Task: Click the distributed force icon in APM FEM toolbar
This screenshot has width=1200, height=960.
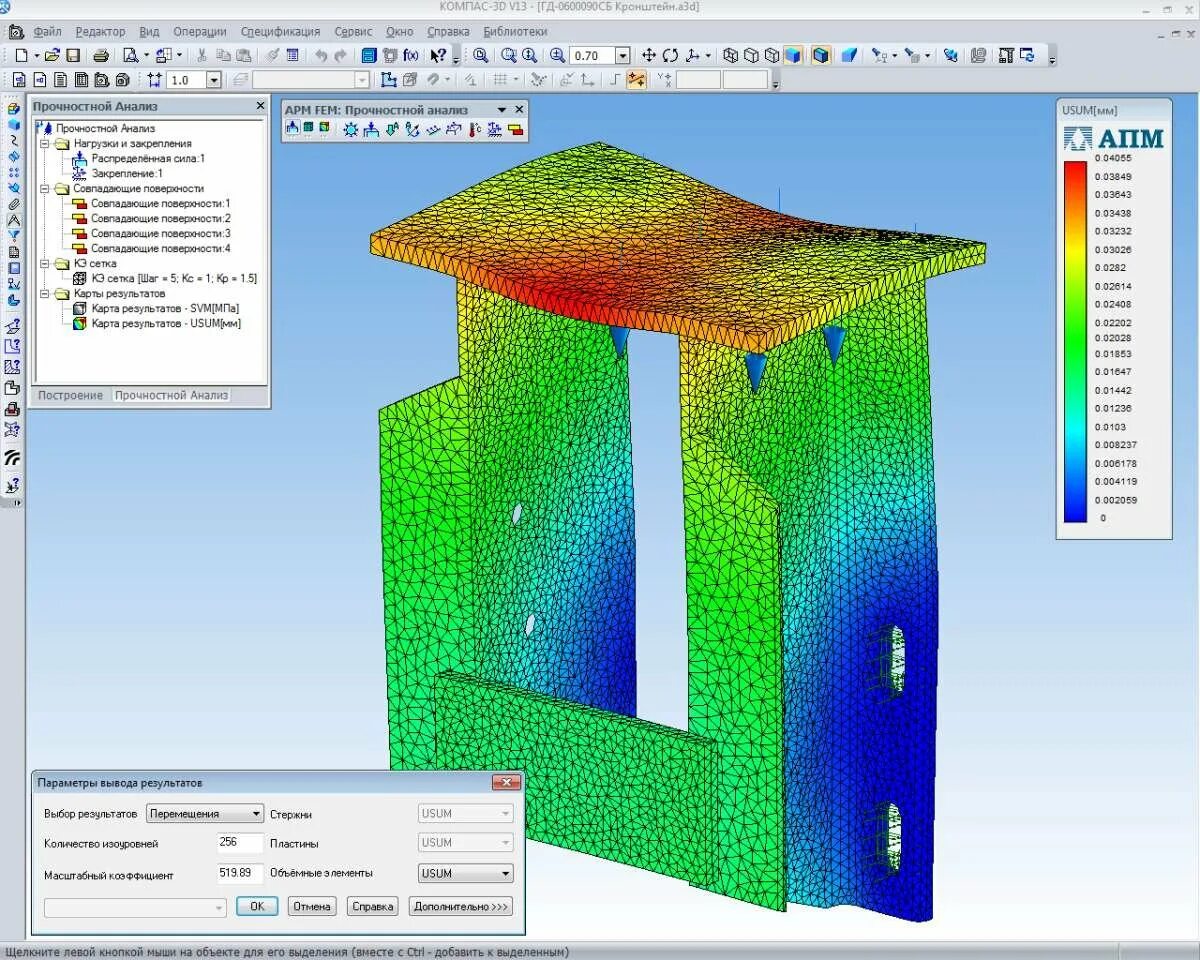Action: point(371,128)
